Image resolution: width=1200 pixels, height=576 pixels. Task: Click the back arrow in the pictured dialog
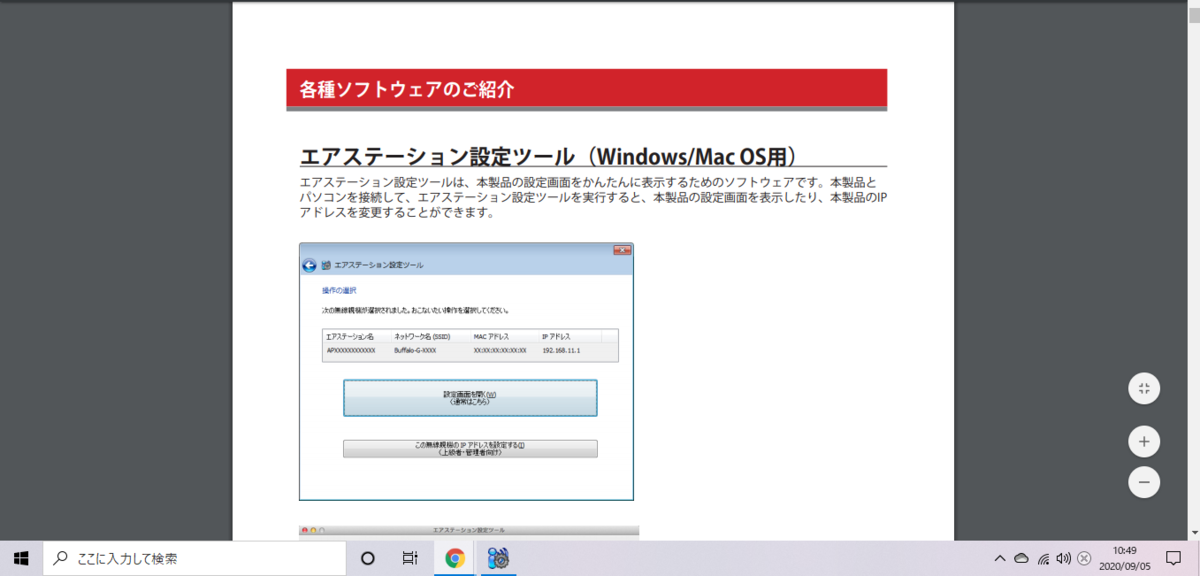point(310,265)
